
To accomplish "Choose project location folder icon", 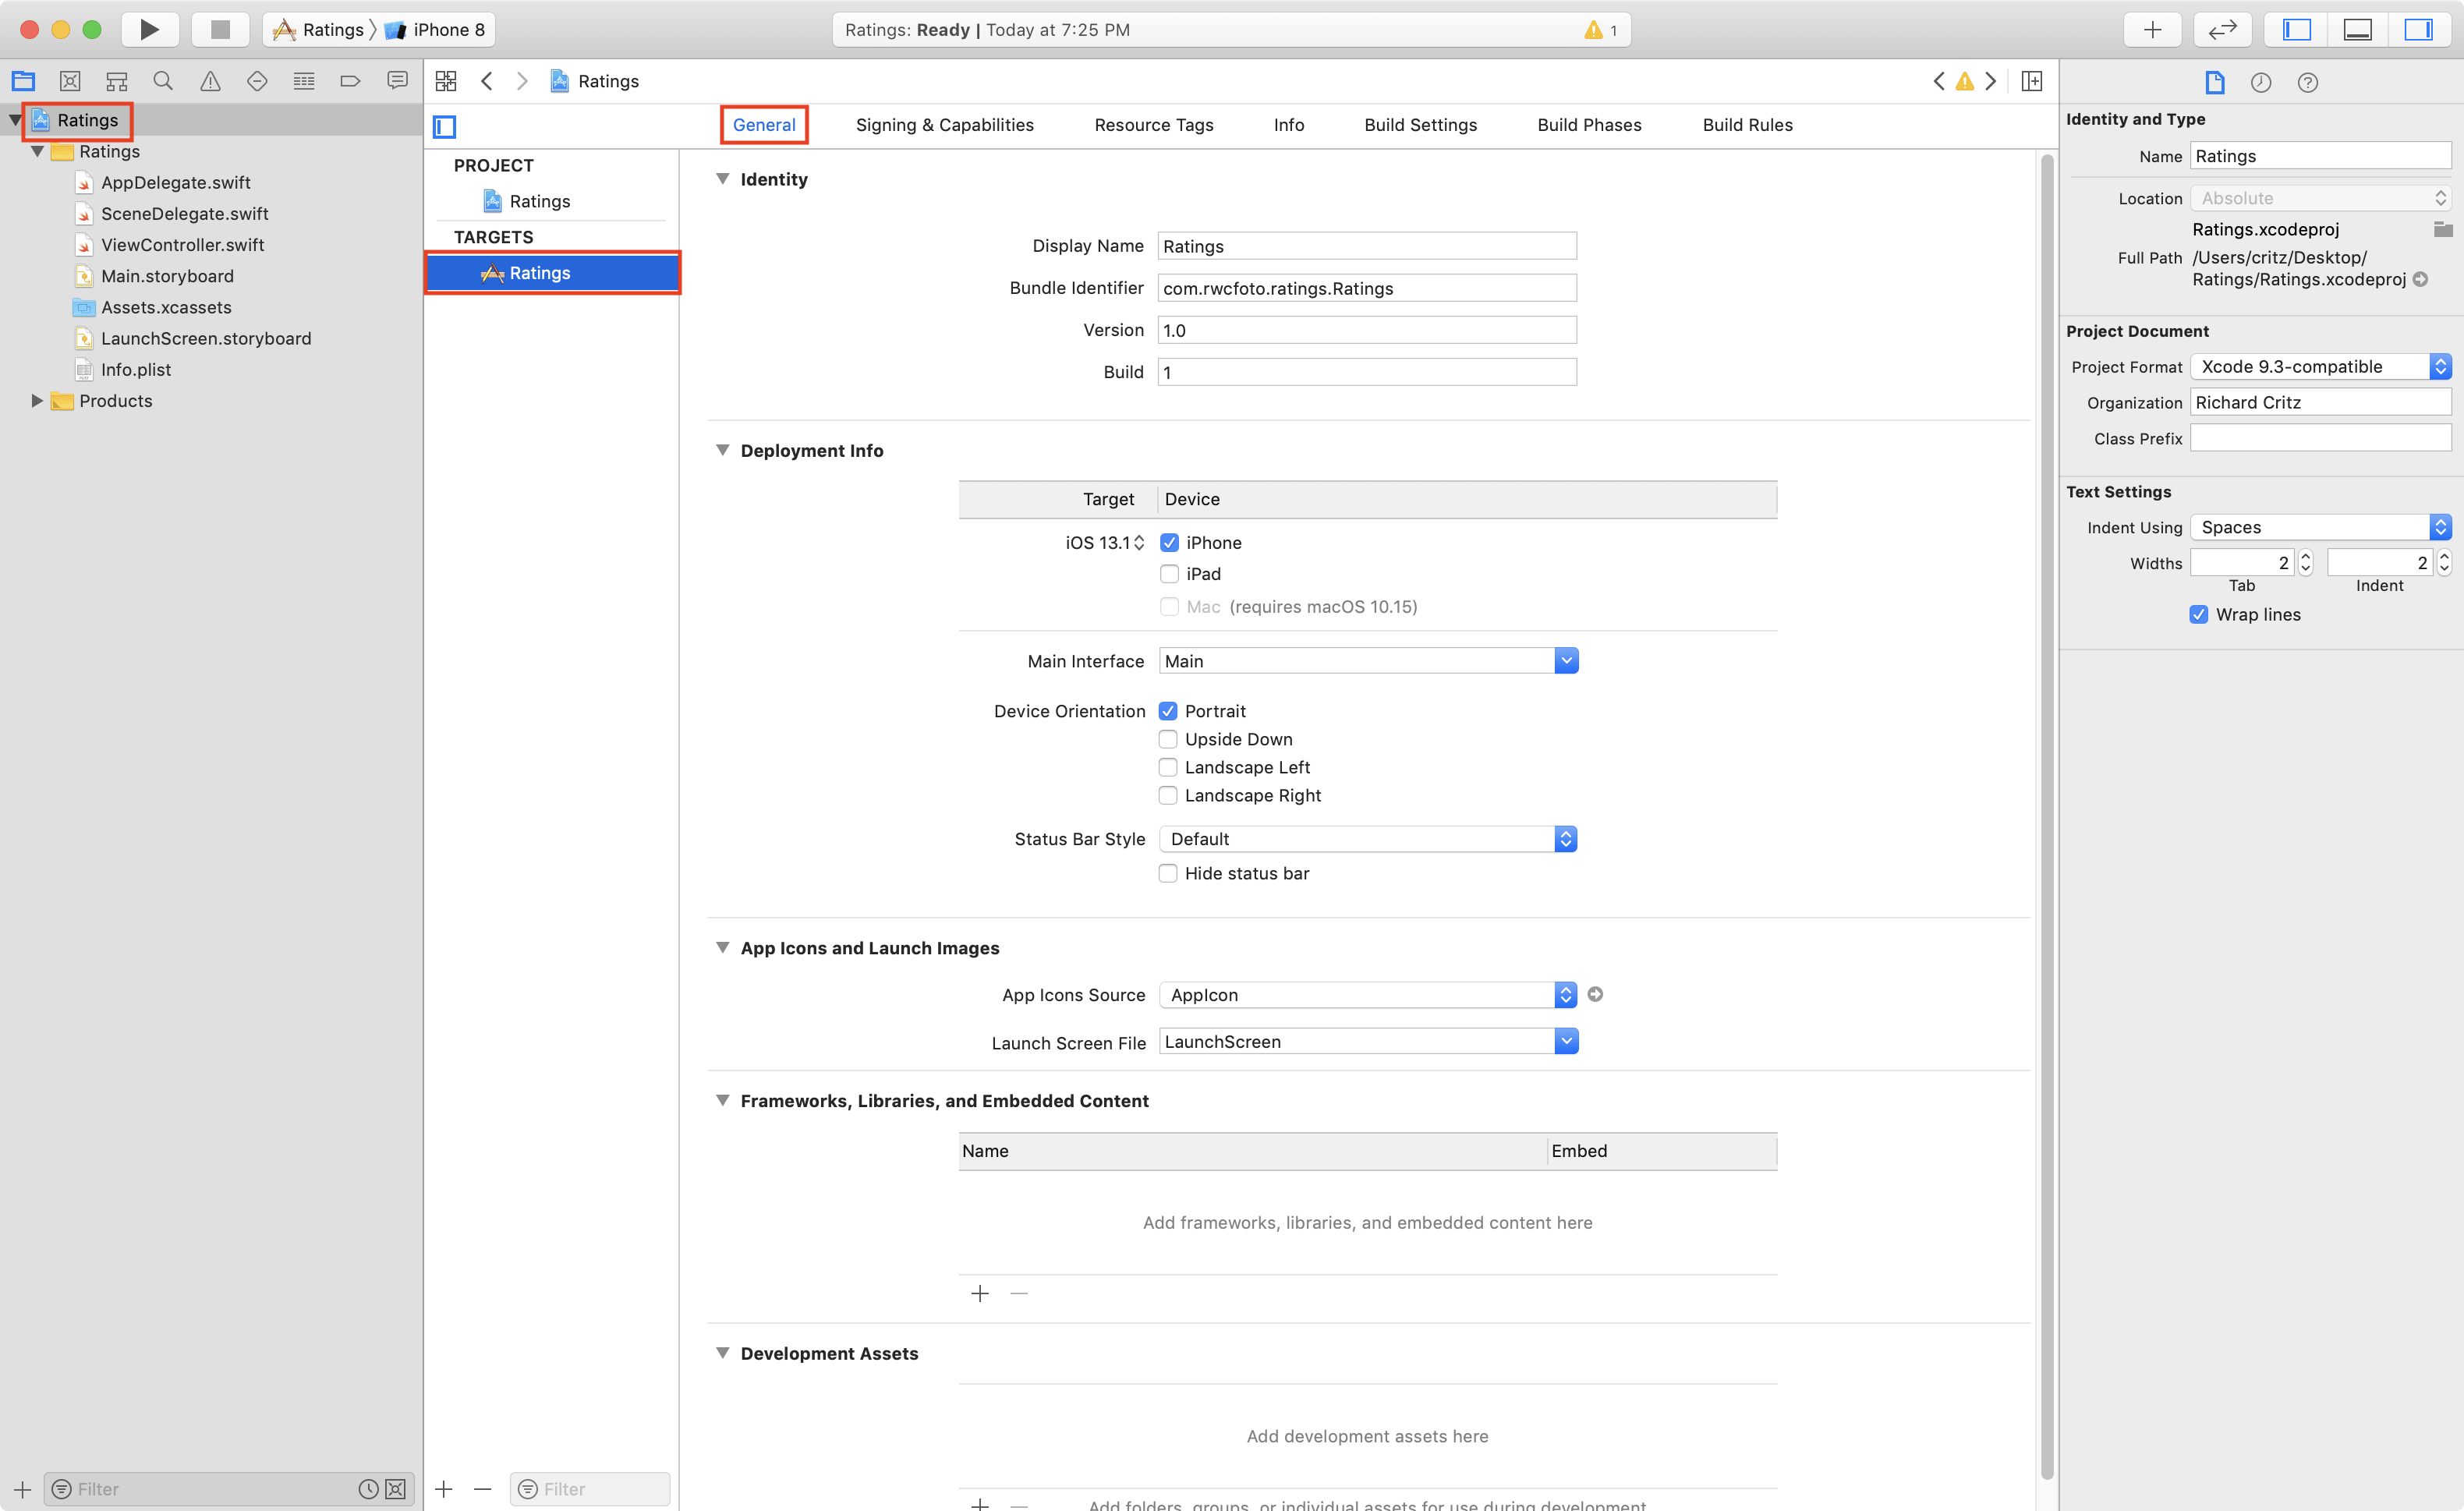I will point(2442,229).
